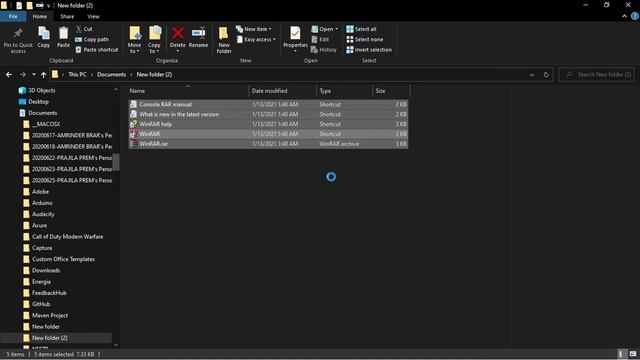The image size is (640, 360).
Task: Click Documents in address breadcrumb
Action: (x=111, y=74)
